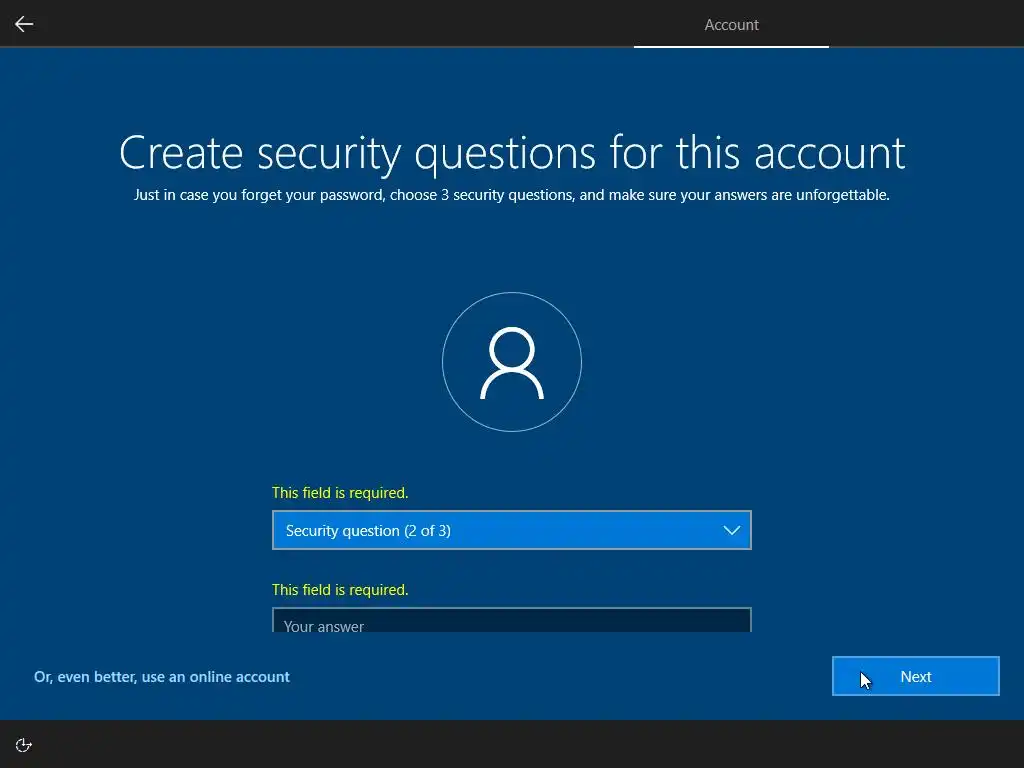Click the Your answer placeholder text
This screenshot has height=768, width=1024.
tap(324, 626)
